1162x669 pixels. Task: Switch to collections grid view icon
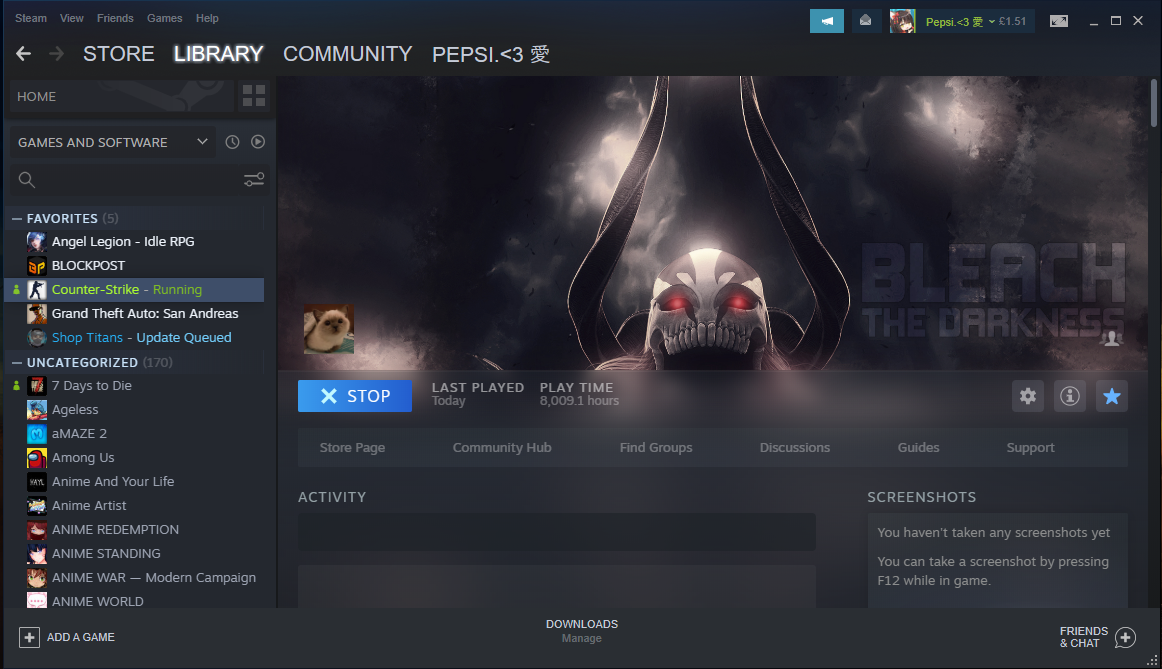[x=254, y=97]
